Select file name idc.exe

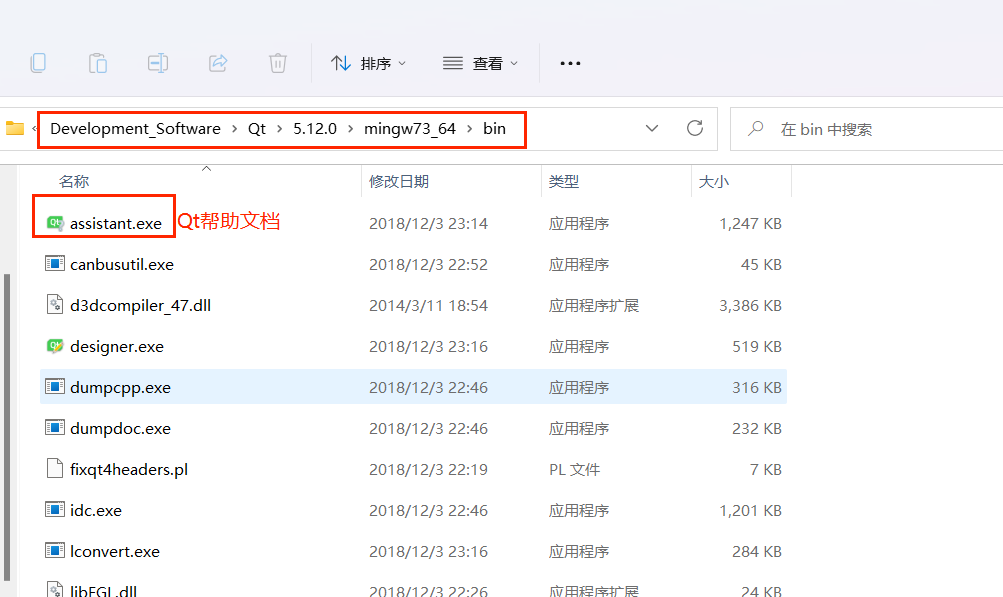pyautogui.click(x=95, y=510)
